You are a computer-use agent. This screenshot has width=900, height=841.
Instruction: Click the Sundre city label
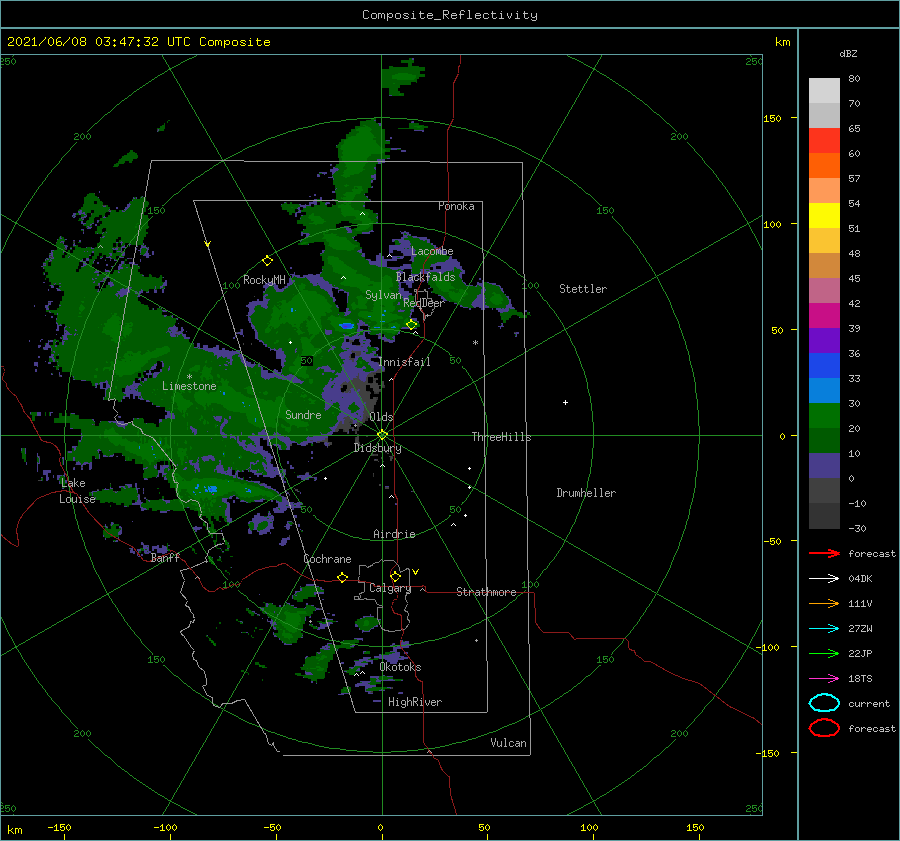303,414
